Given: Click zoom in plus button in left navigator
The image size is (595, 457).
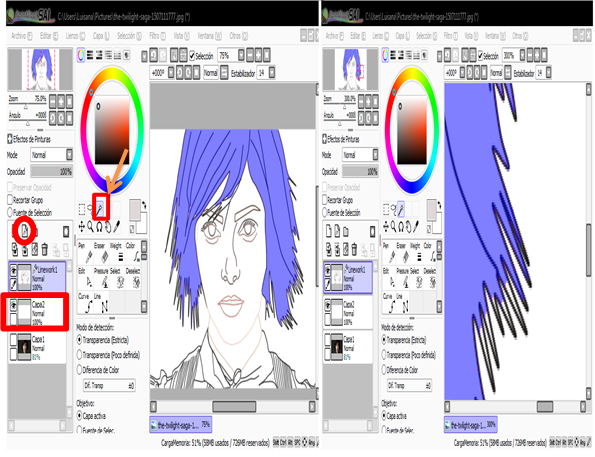Looking at the screenshot, I should click(x=61, y=101).
